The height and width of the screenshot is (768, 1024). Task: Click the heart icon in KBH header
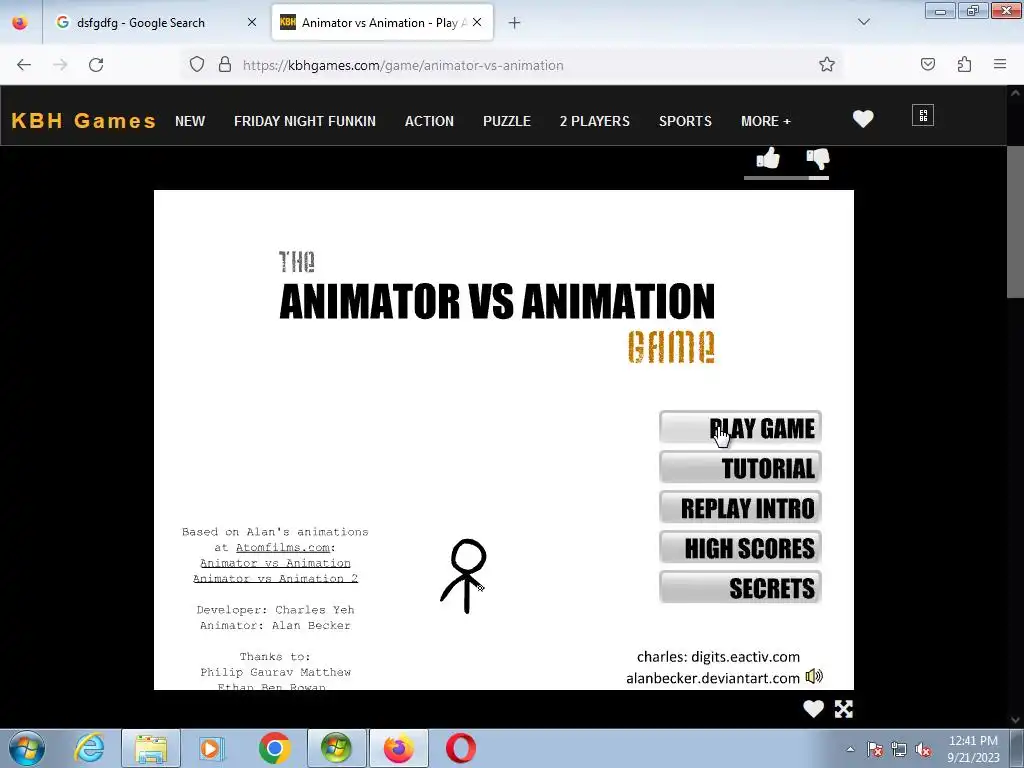(x=863, y=119)
